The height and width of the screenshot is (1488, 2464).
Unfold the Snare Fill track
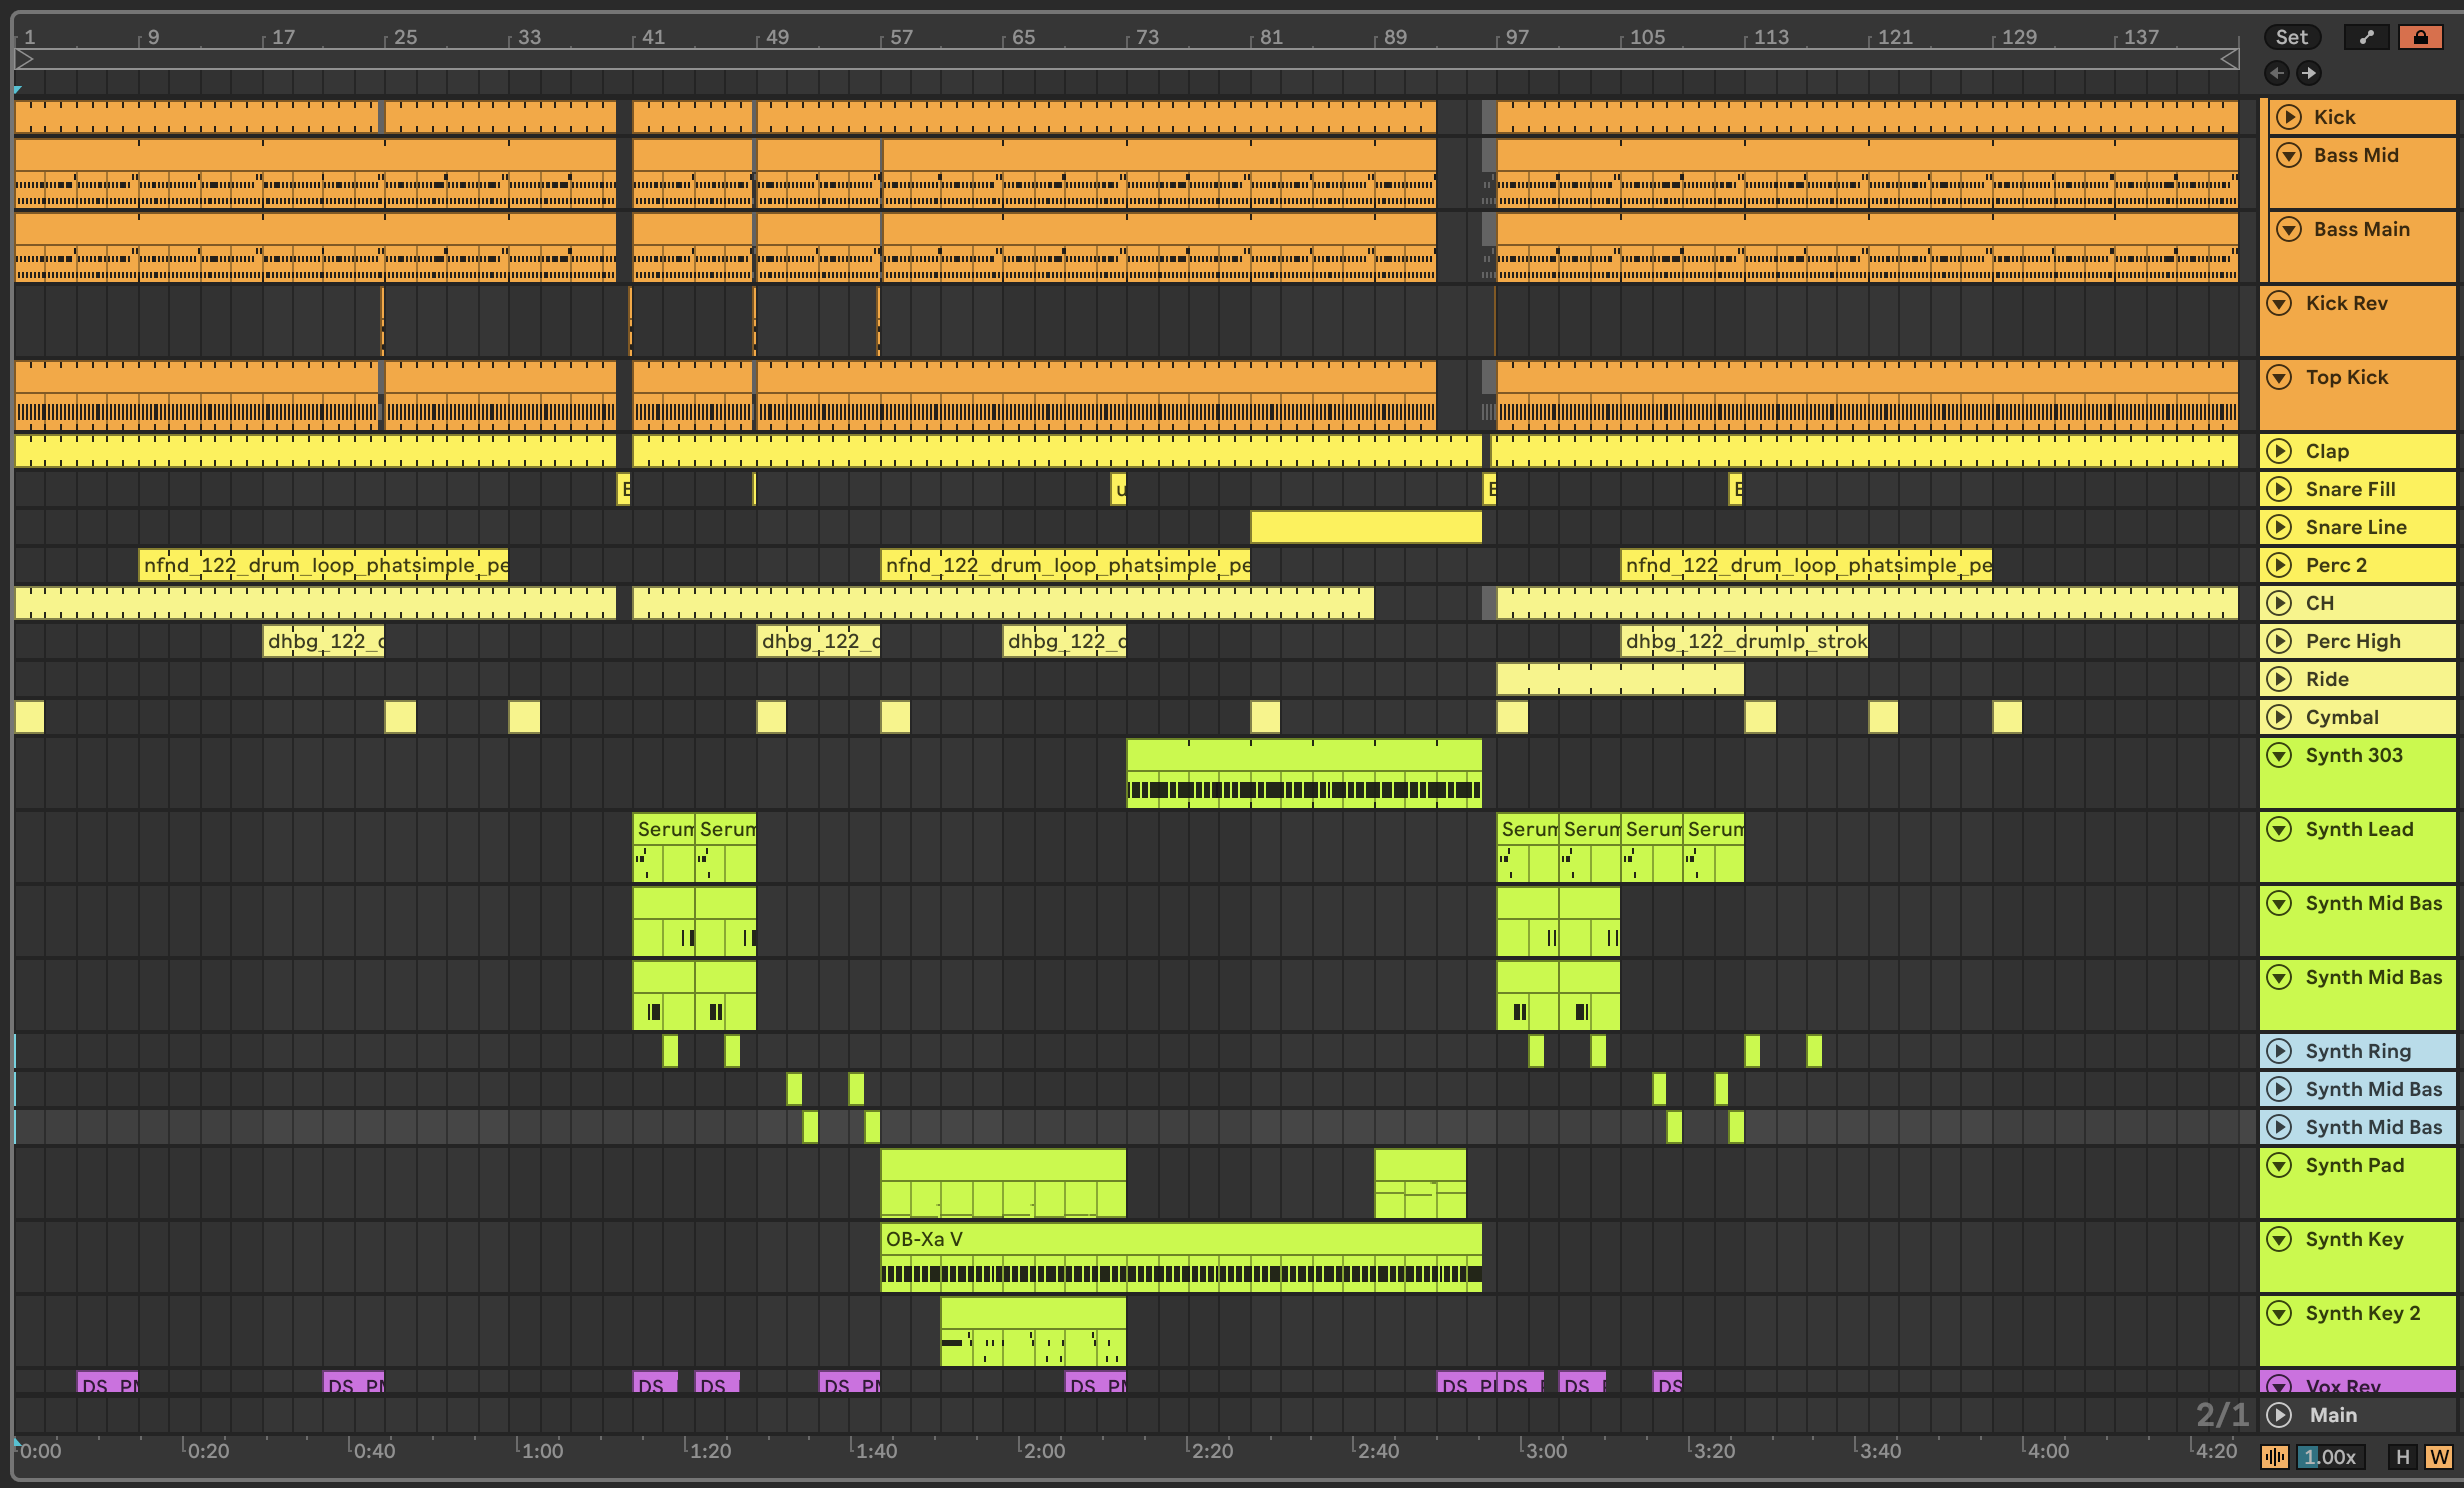[2279, 489]
